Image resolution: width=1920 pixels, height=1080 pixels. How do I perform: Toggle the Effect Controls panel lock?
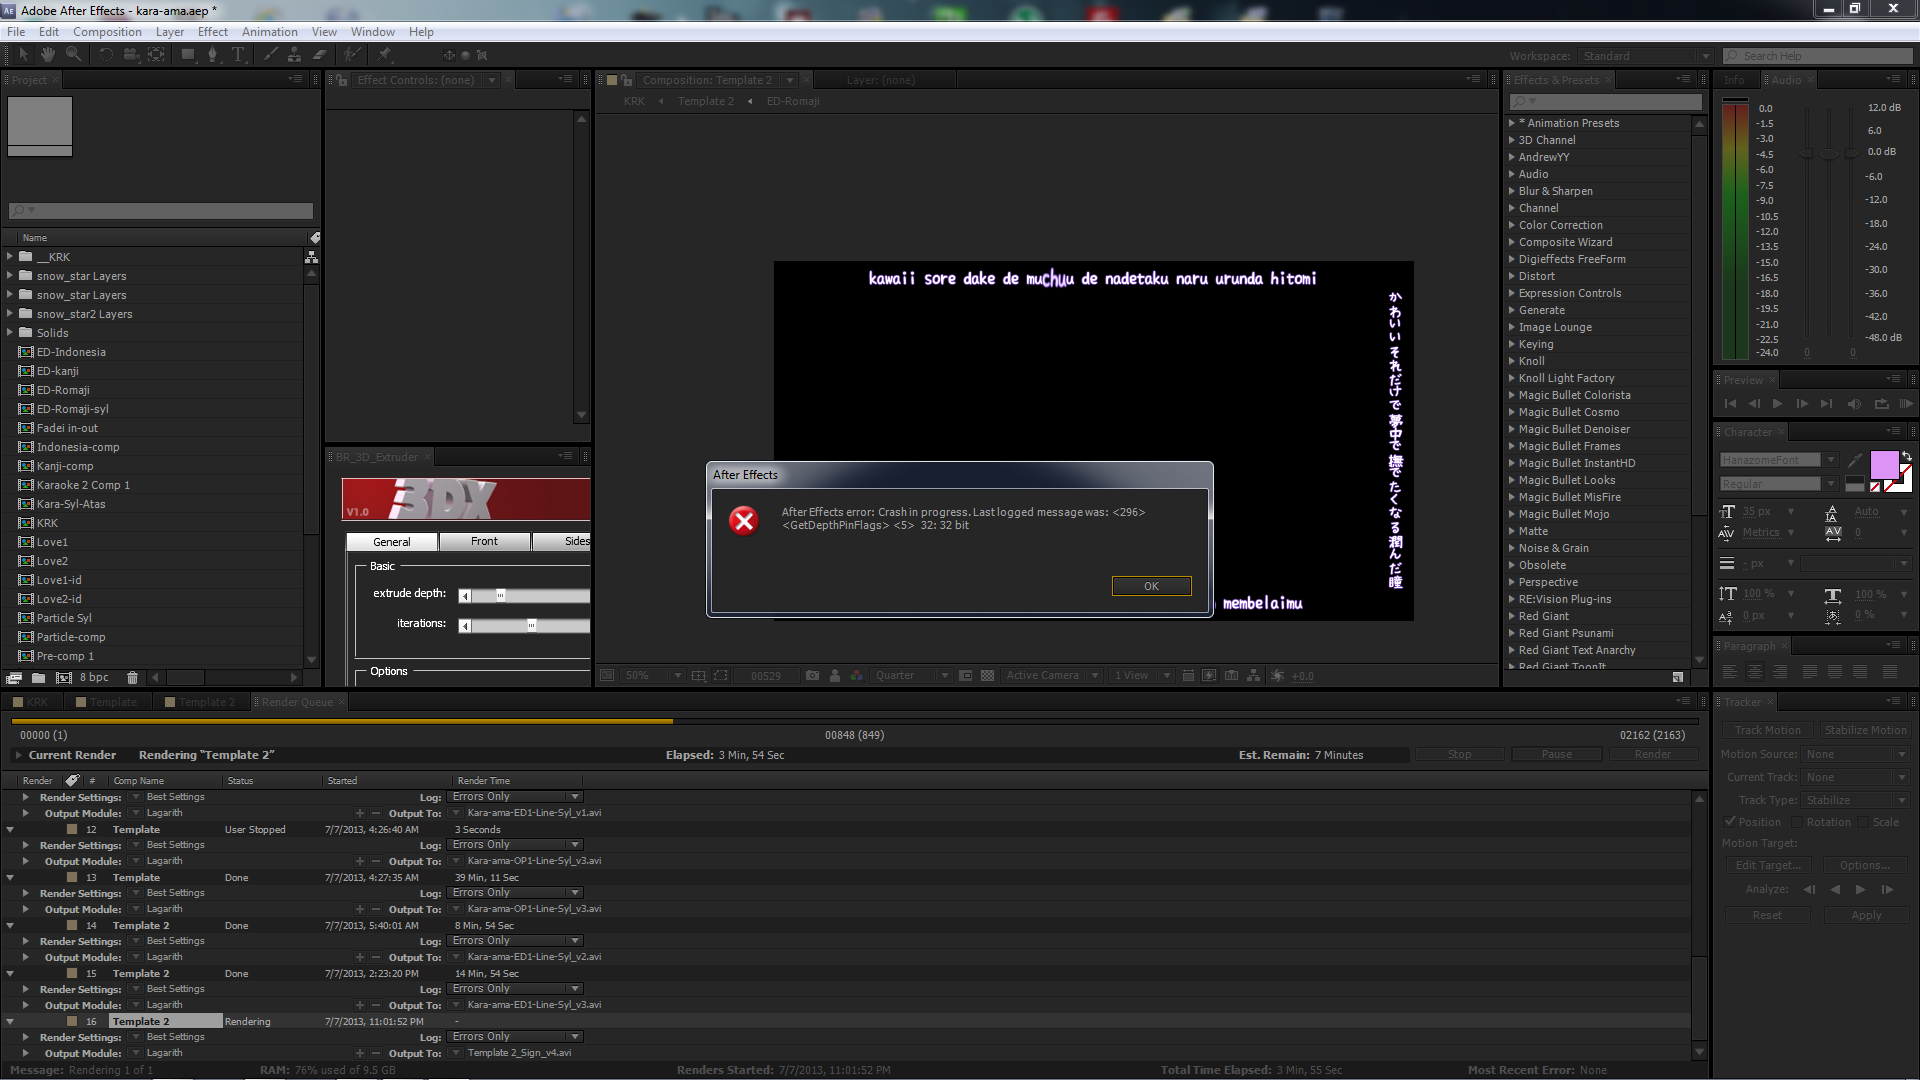(342, 80)
